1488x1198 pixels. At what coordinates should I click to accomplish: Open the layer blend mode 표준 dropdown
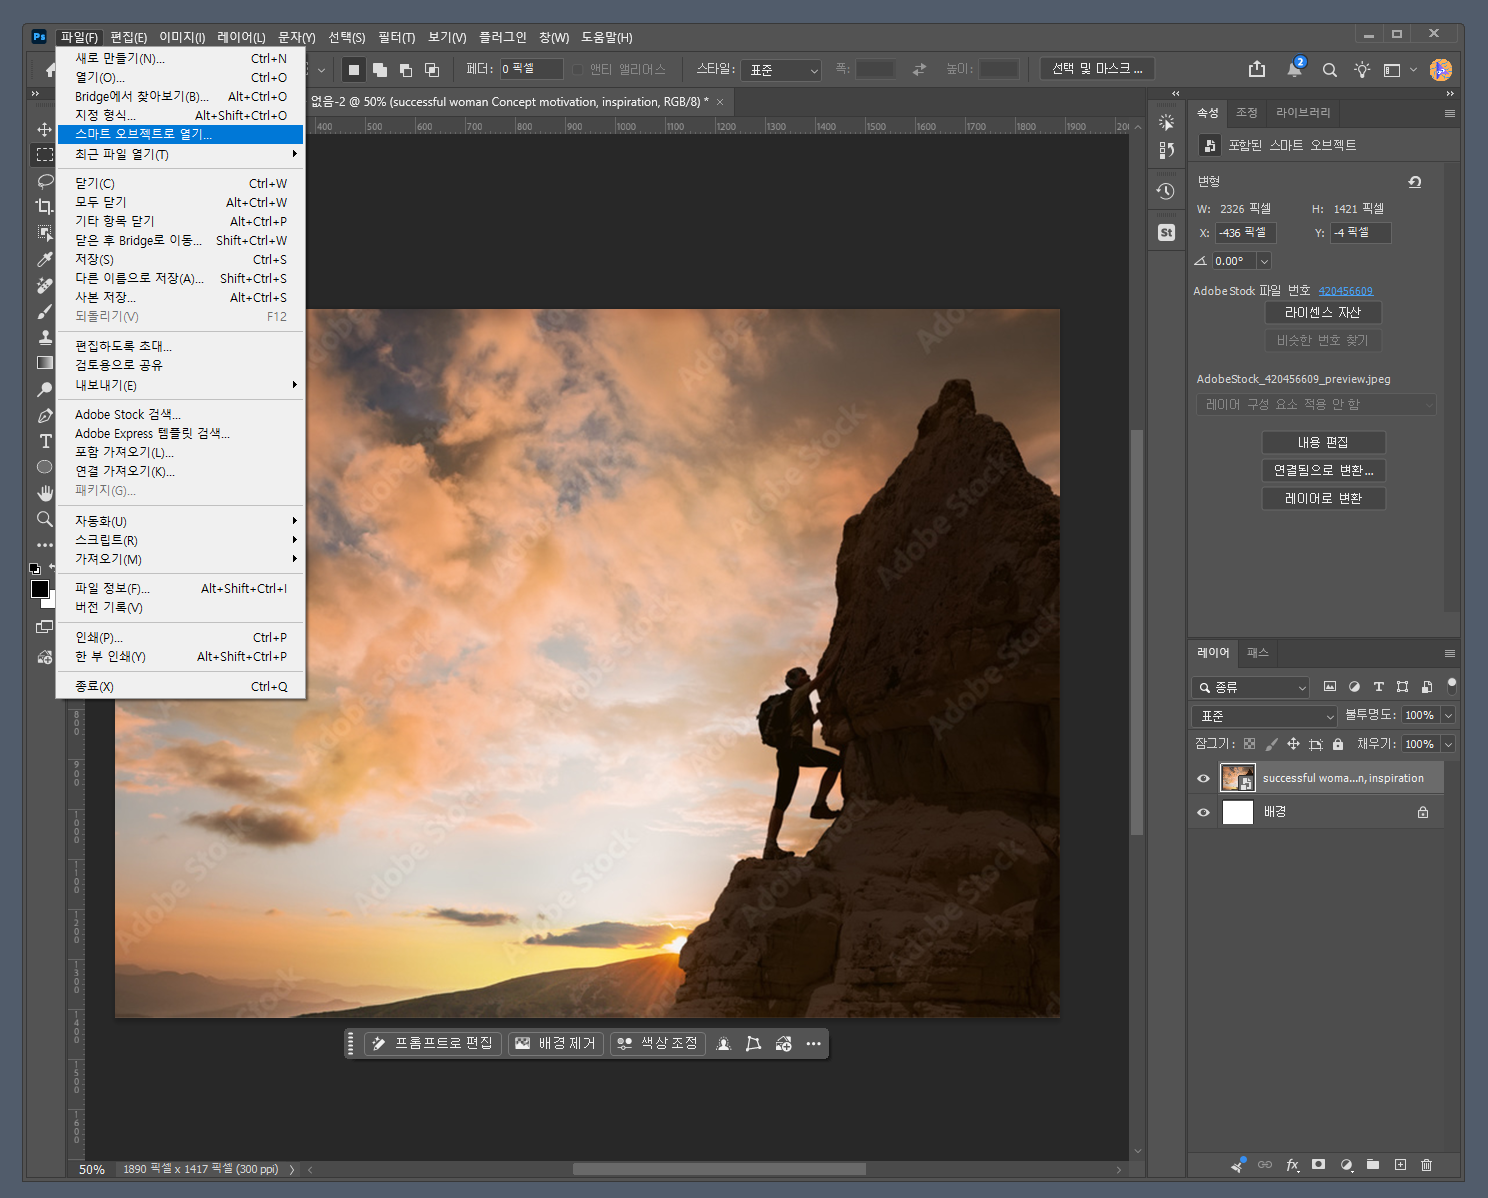click(x=1264, y=716)
